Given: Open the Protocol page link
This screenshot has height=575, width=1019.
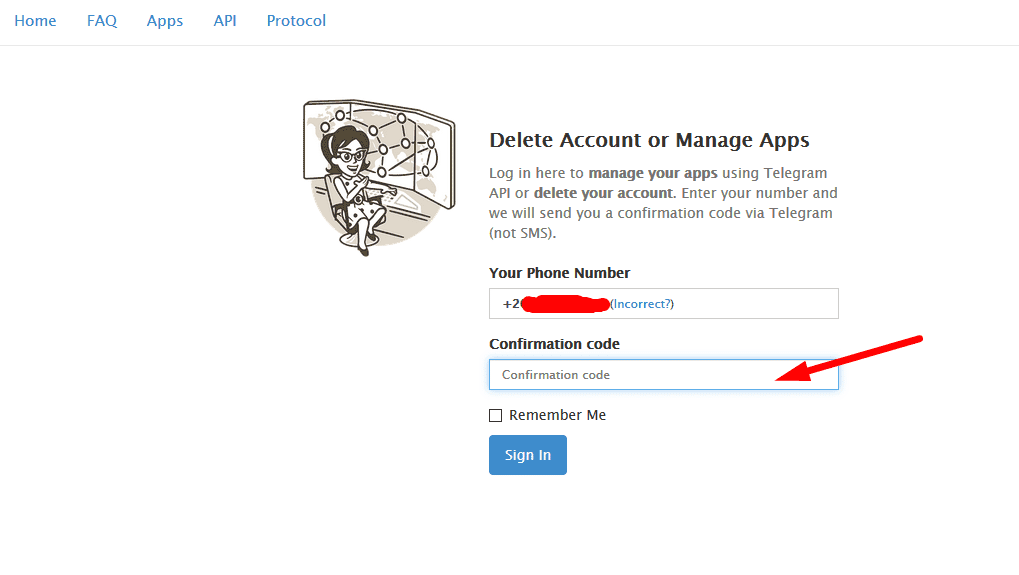Looking at the screenshot, I should [x=296, y=21].
